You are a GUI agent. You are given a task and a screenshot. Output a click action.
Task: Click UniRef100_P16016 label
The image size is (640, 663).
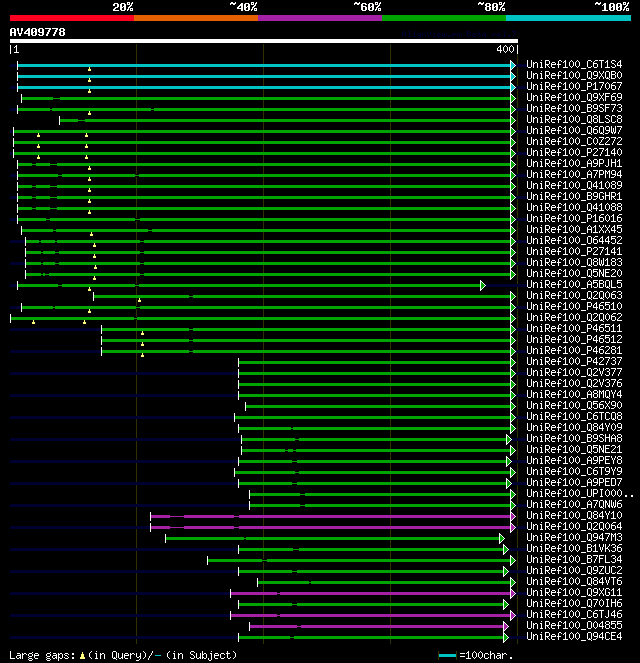574,218
